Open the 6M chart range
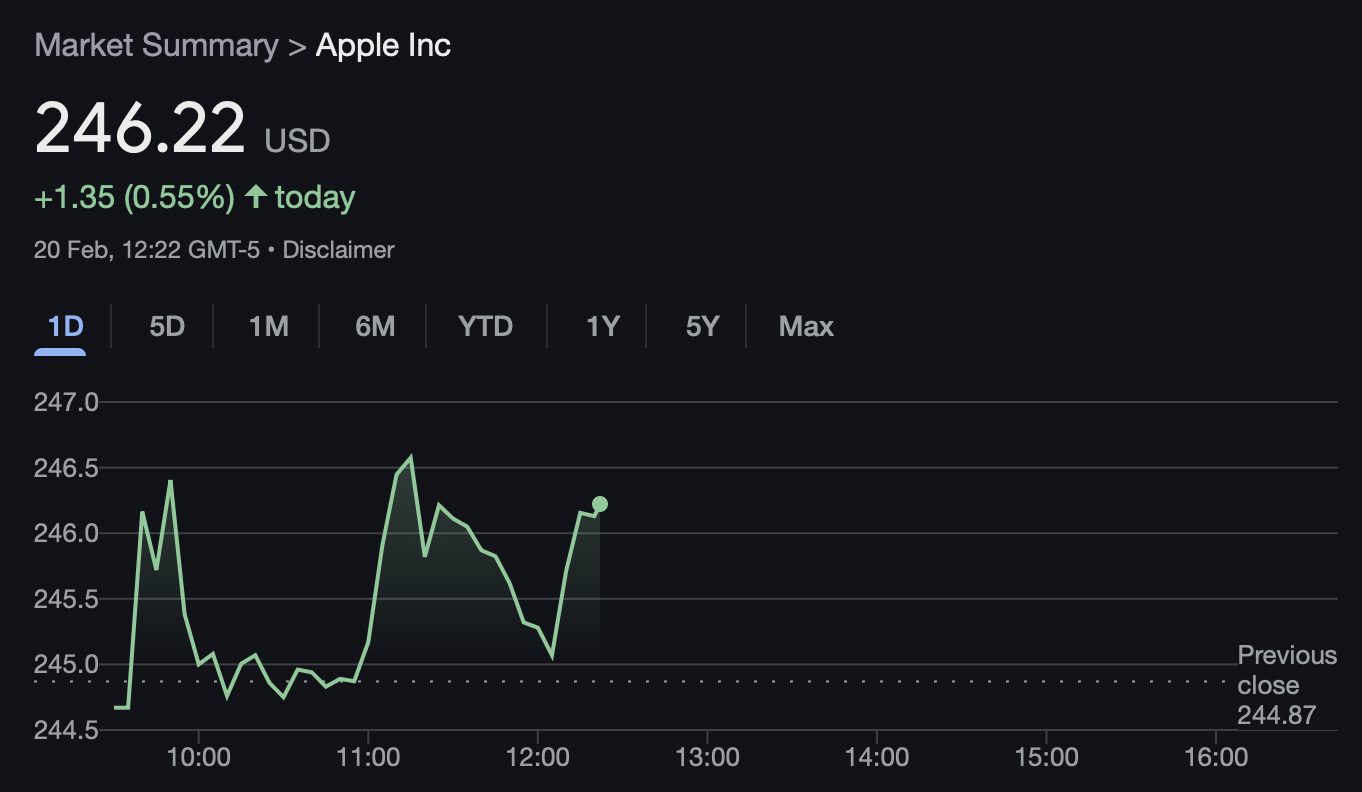 (x=375, y=327)
